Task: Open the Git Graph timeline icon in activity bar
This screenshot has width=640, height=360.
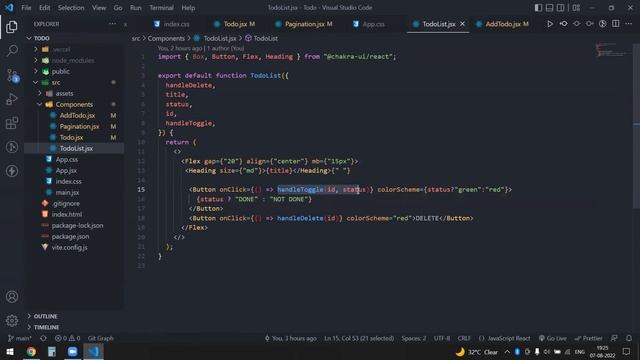Action: [12, 147]
